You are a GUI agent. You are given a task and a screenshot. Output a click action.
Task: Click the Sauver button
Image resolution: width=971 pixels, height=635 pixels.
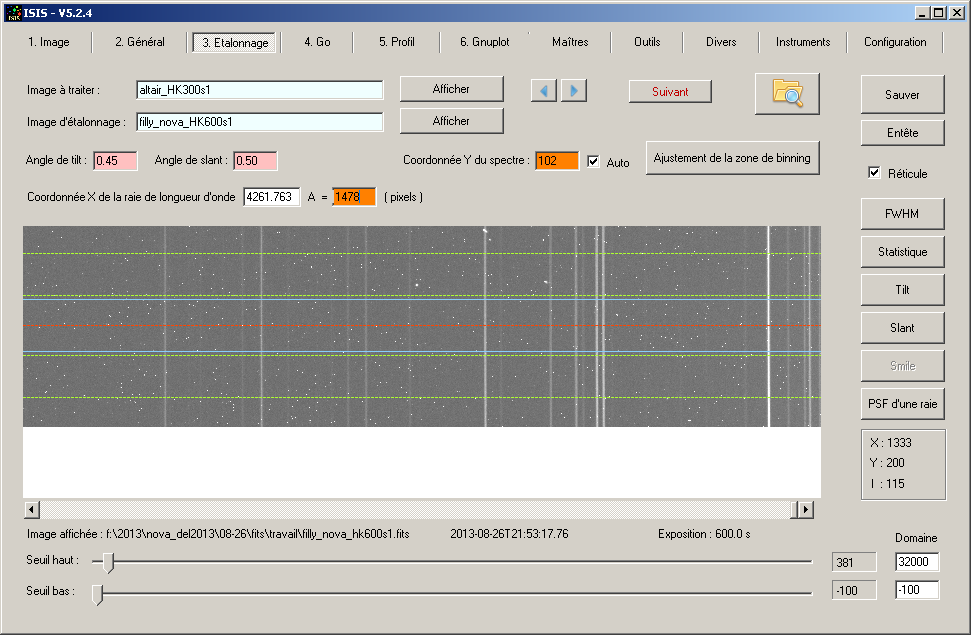(902, 95)
